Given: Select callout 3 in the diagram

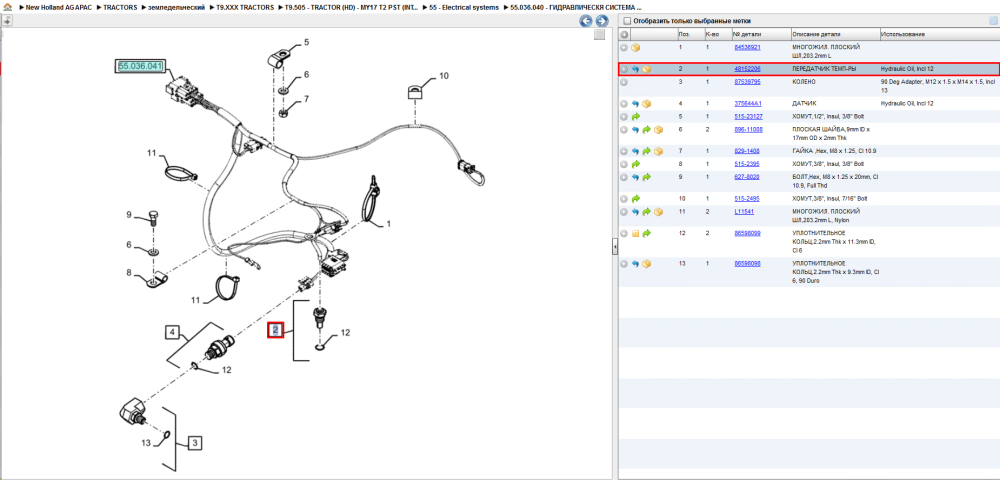Looking at the screenshot, I should coord(196,442).
